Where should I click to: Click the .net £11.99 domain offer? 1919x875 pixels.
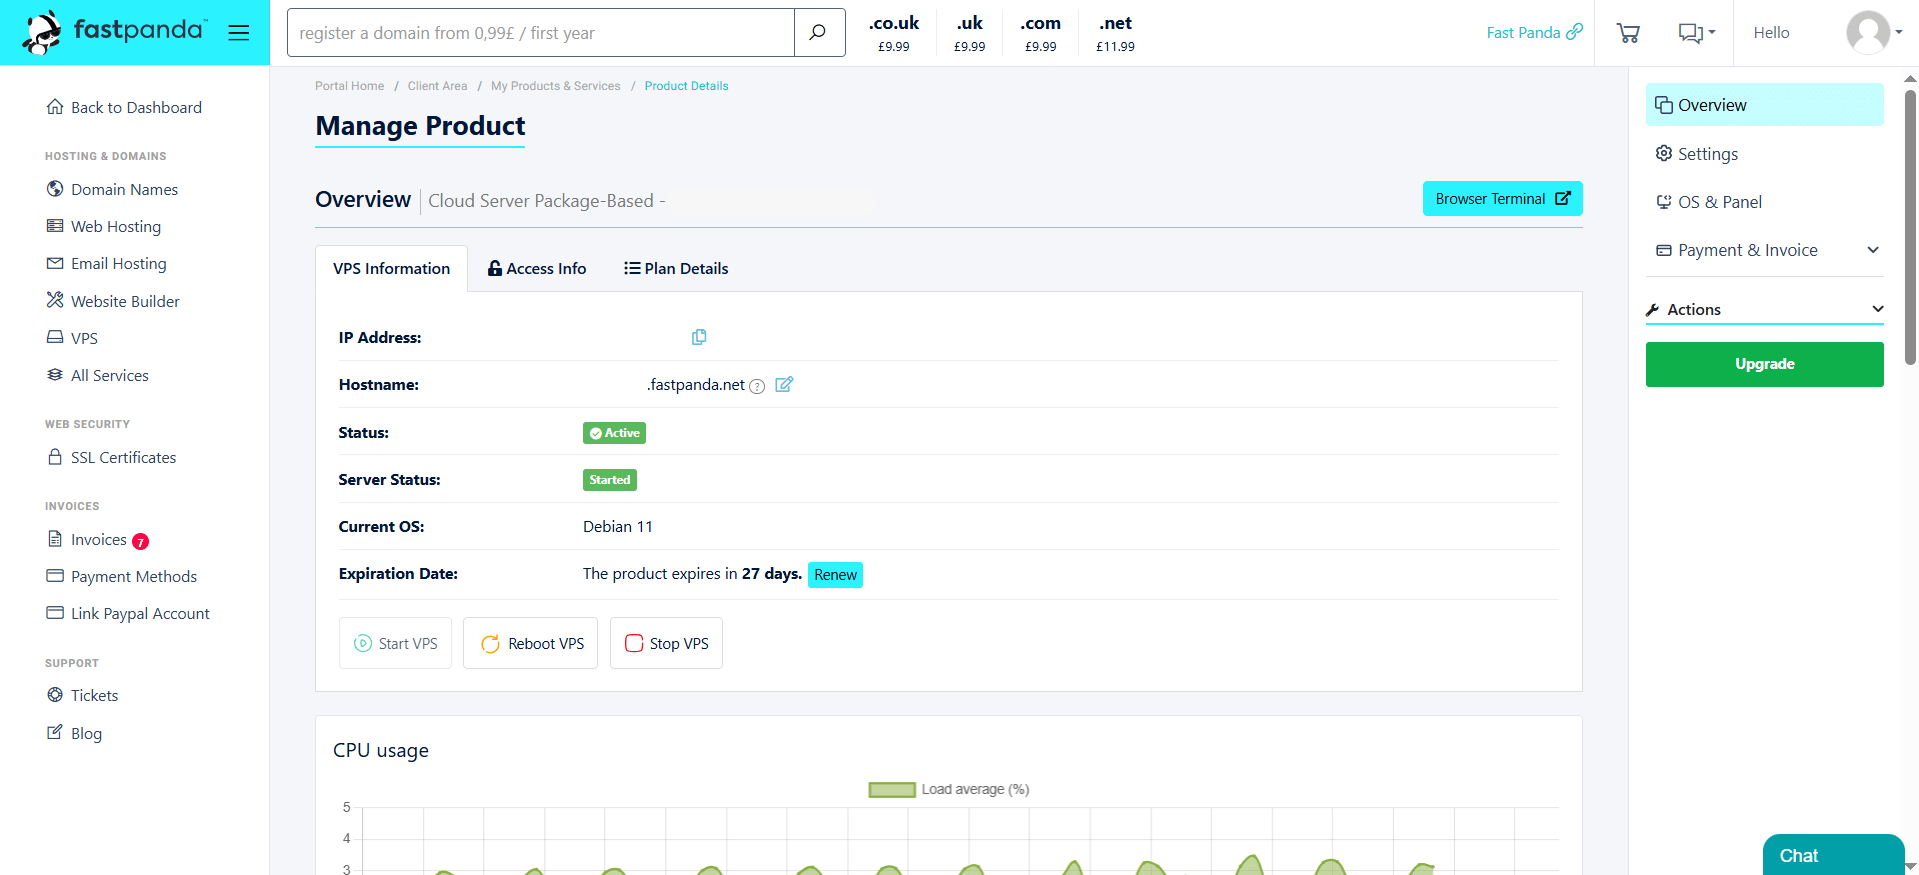[1115, 33]
